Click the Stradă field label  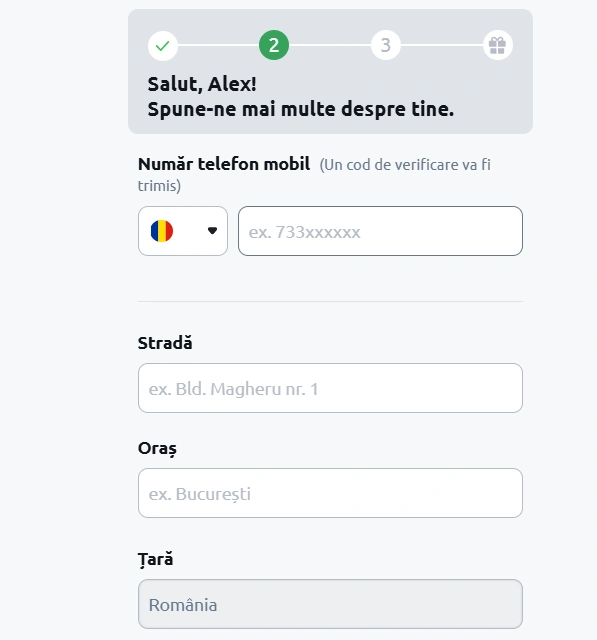coord(165,343)
